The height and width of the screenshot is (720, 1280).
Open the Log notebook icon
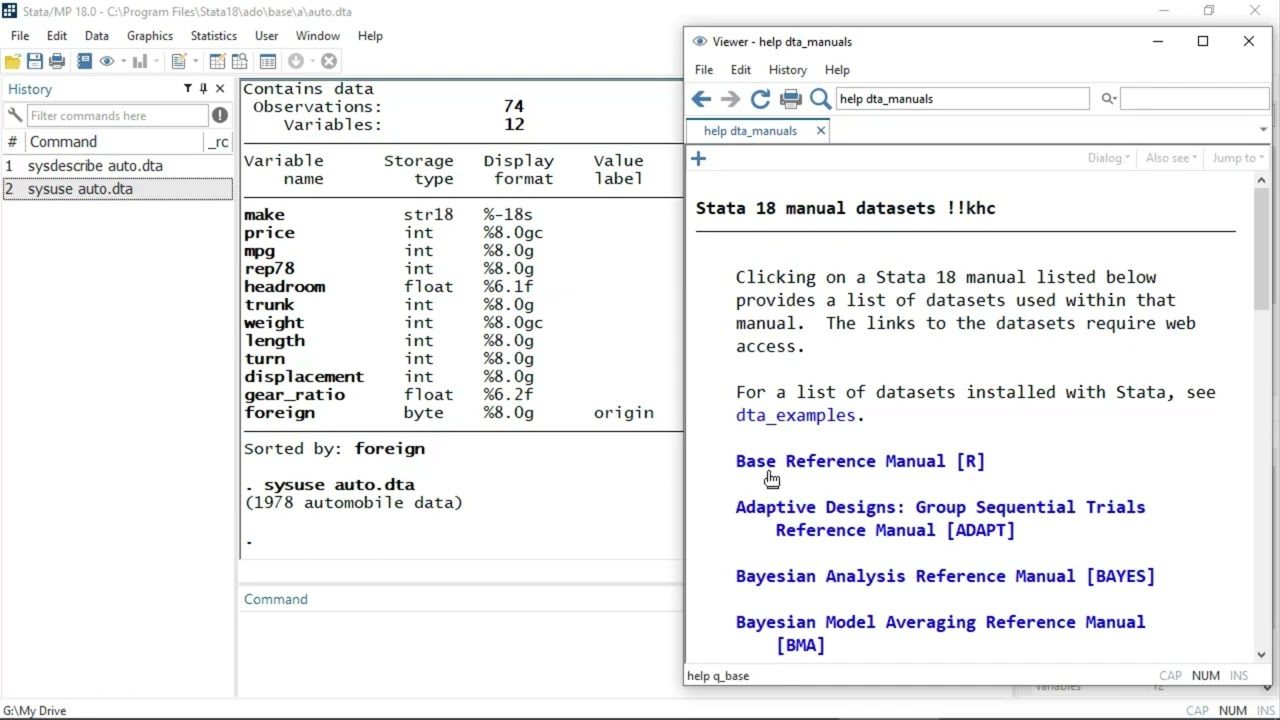click(x=84, y=61)
